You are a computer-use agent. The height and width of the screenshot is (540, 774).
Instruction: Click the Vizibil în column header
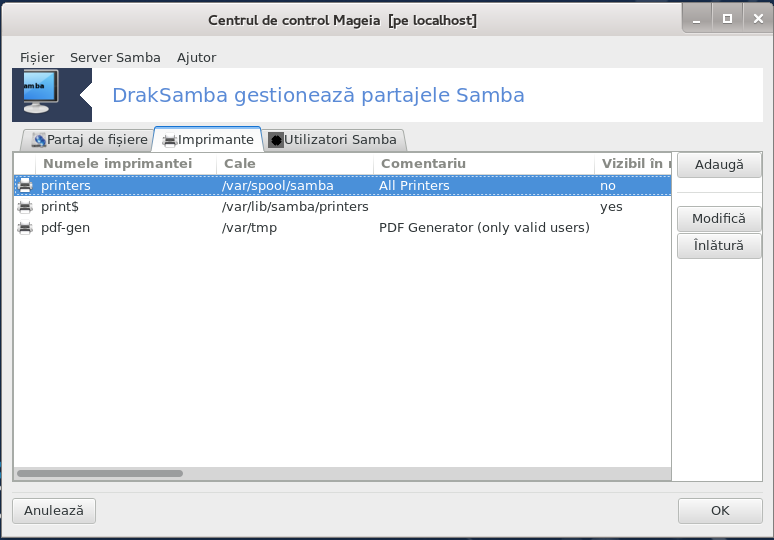pyautogui.click(x=633, y=164)
